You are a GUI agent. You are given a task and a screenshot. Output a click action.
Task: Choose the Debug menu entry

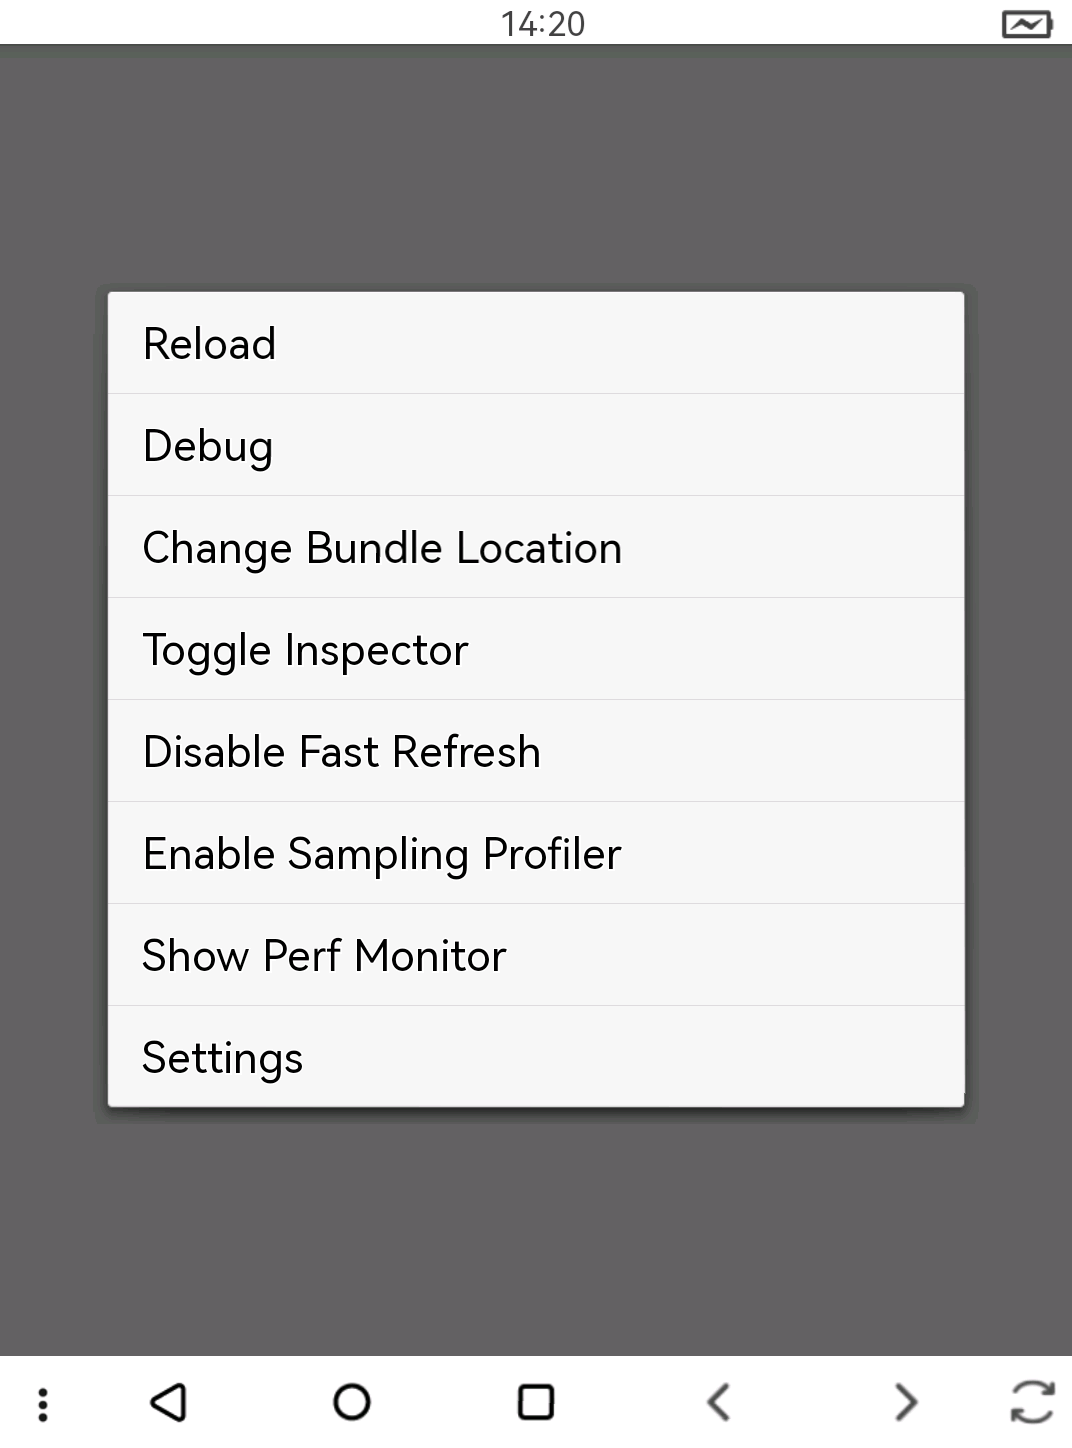[536, 446]
